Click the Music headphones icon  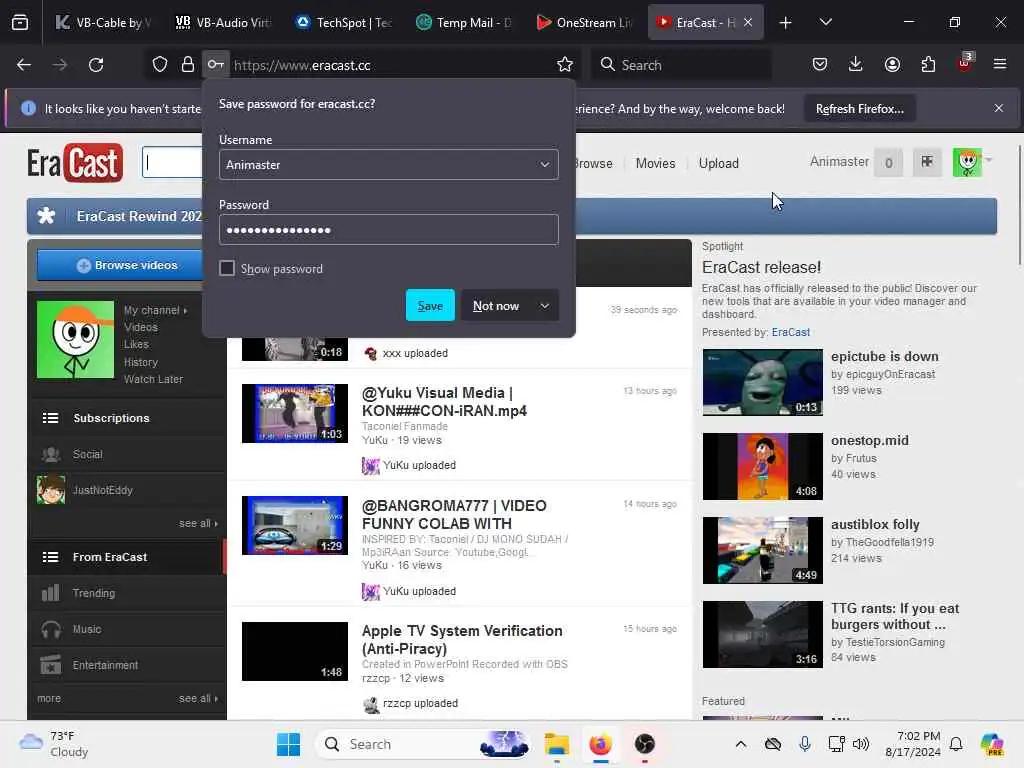51,629
